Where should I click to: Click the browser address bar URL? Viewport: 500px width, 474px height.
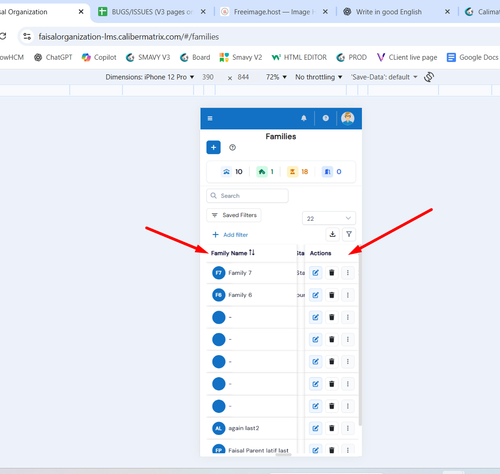click(x=129, y=37)
